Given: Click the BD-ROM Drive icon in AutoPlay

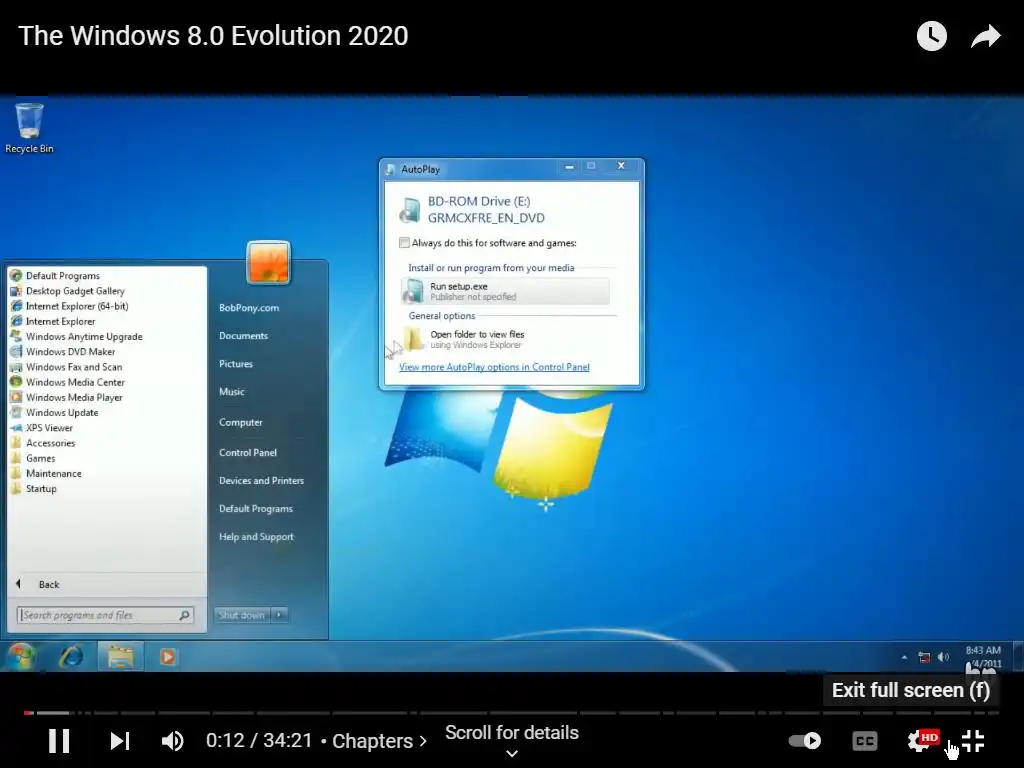Looking at the screenshot, I should [410, 210].
